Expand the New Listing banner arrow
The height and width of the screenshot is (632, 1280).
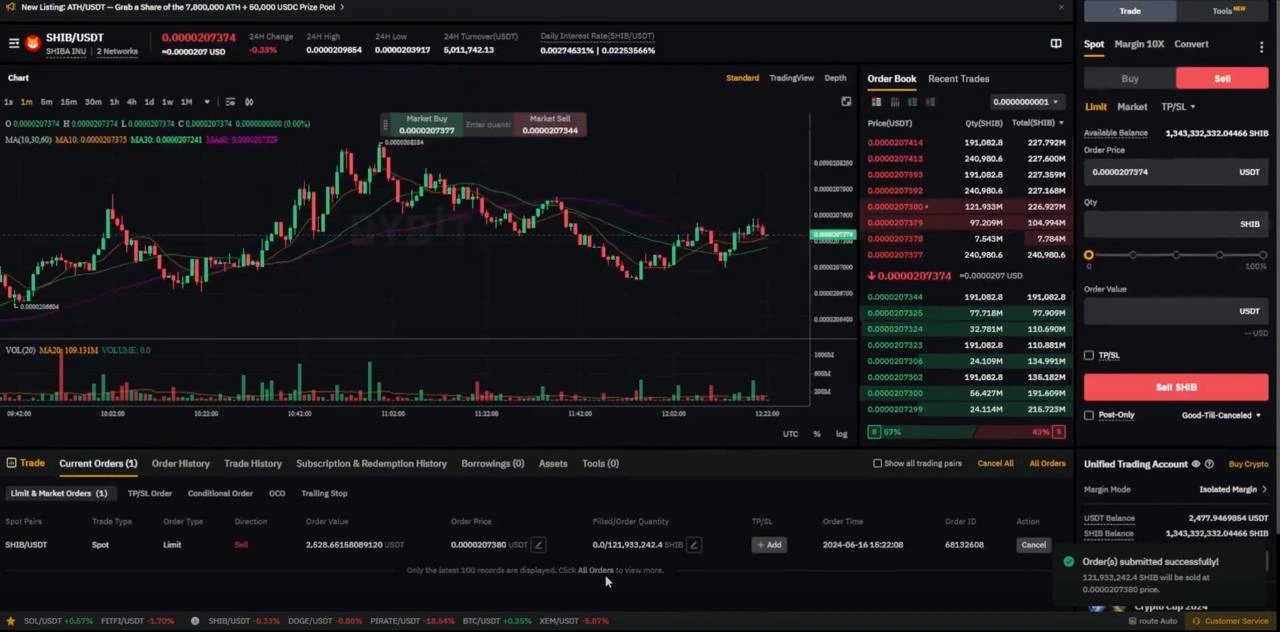(x=342, y=7)
